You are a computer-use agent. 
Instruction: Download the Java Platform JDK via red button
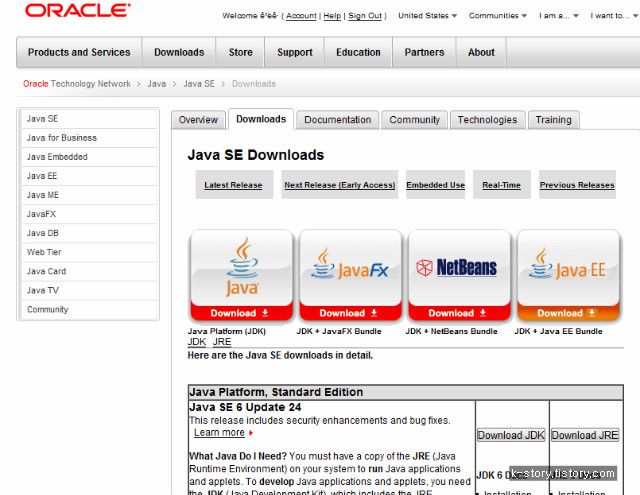tap(242, 313)
